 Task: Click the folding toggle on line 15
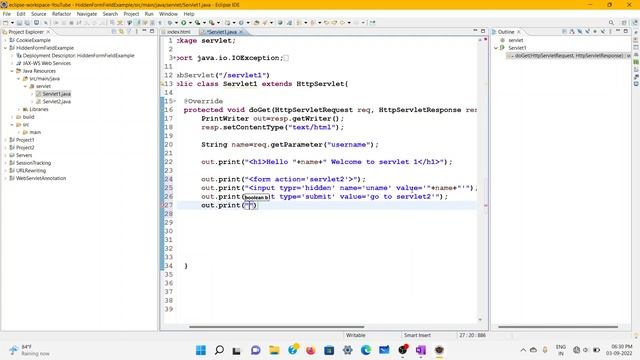pyautogui.click(x=175, y=101)
